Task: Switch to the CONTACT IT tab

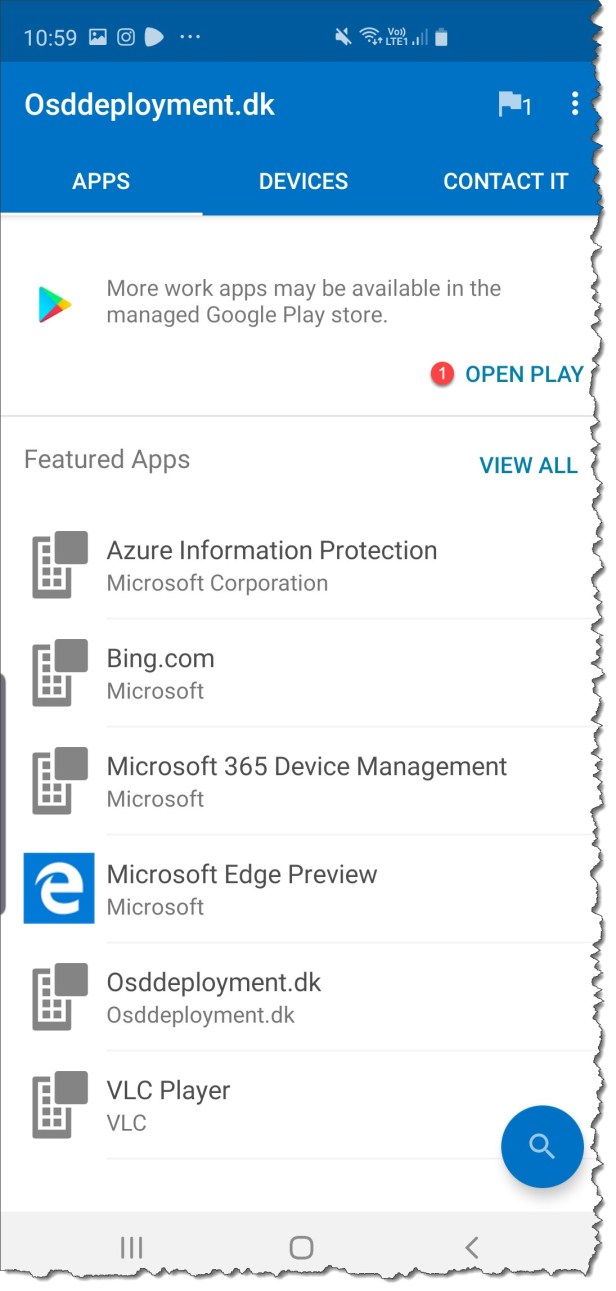Action: click(x=505, y=182)
